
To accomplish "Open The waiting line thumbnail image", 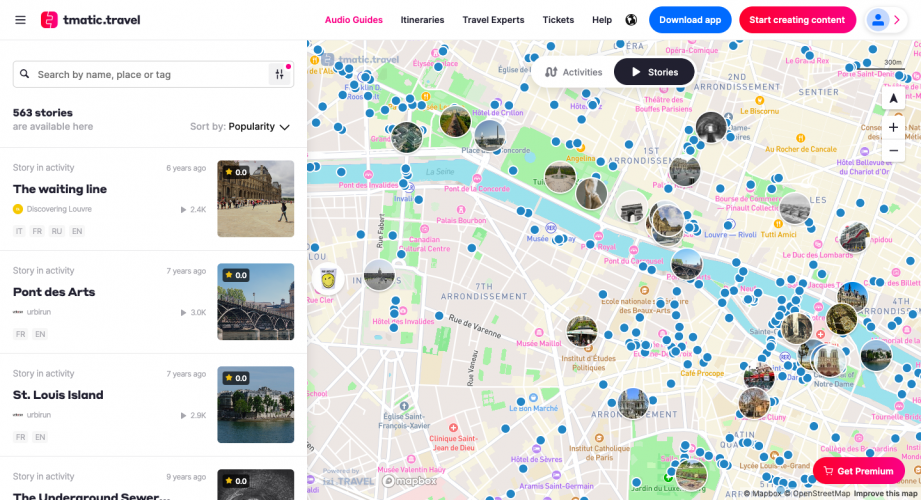I will click(256, 199).
